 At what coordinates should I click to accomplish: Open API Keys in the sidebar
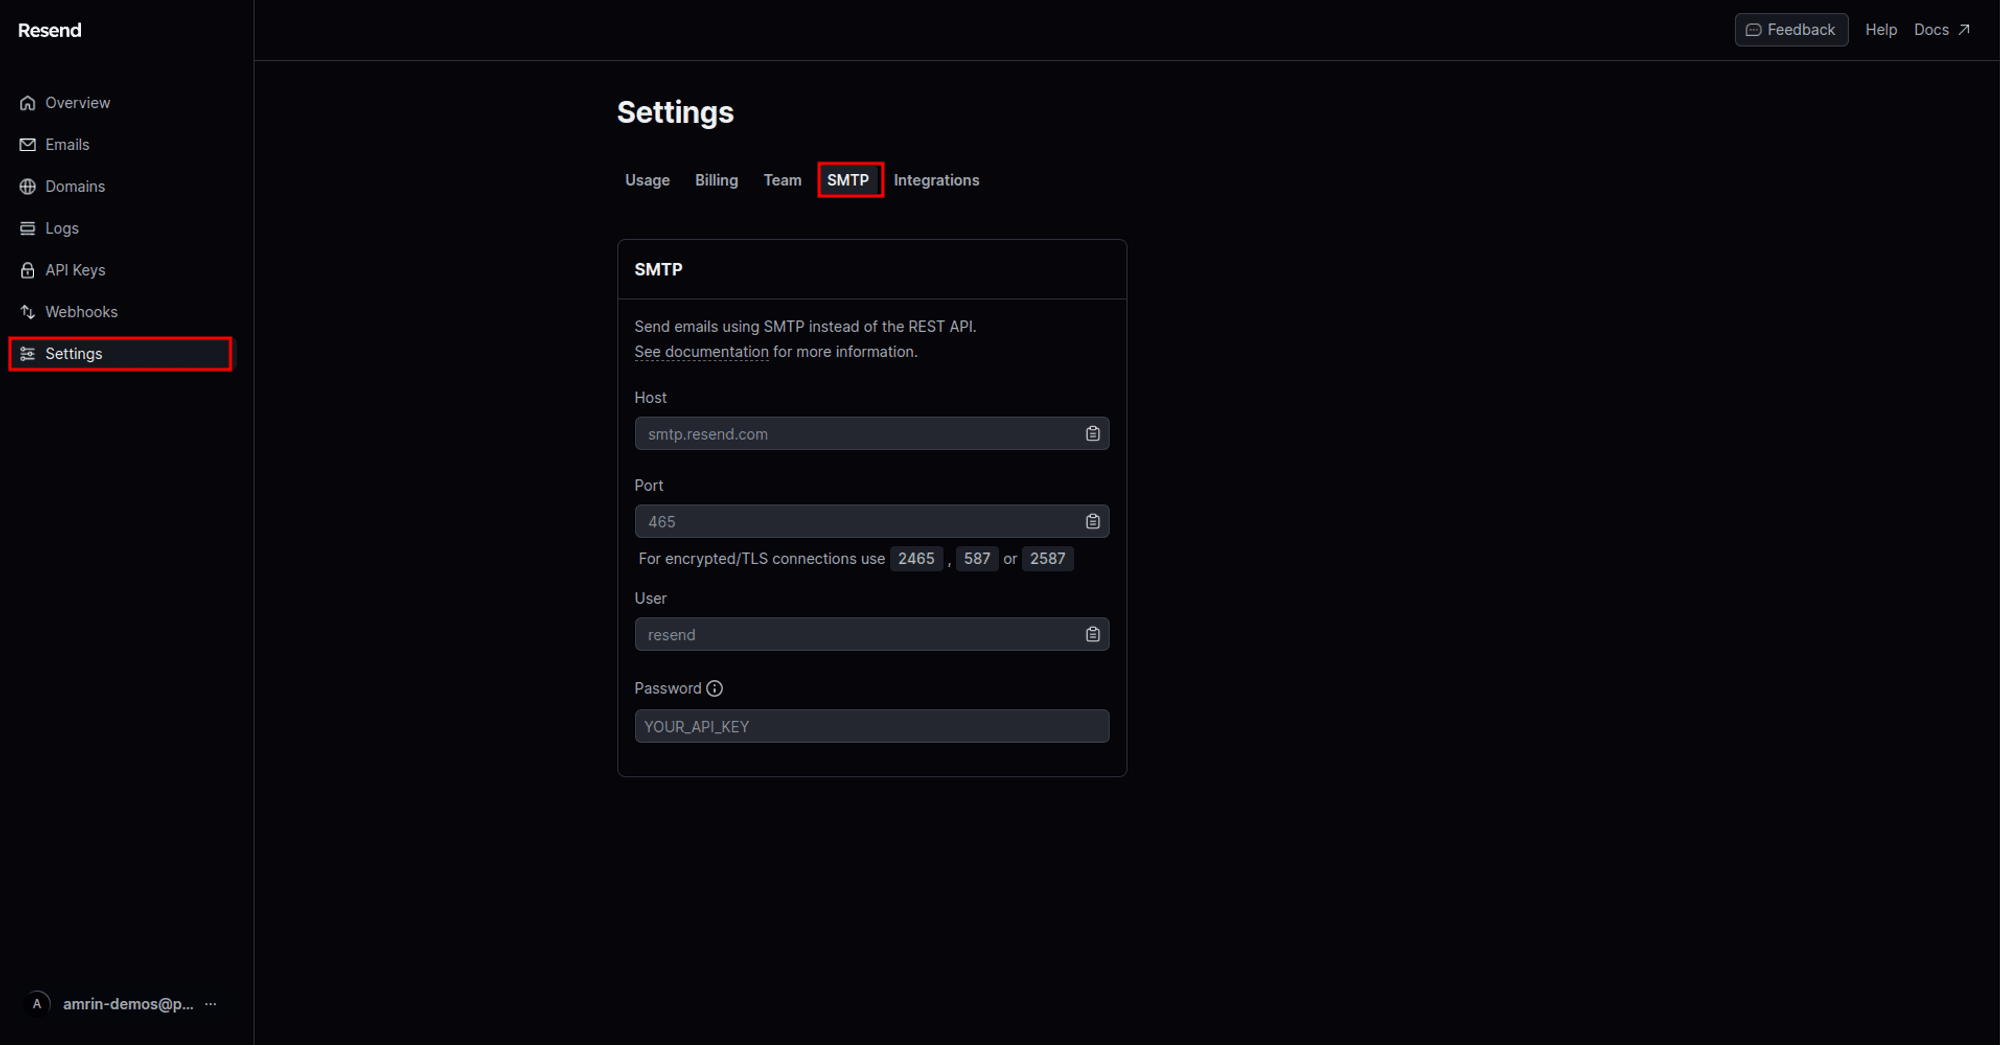(75, 269)
